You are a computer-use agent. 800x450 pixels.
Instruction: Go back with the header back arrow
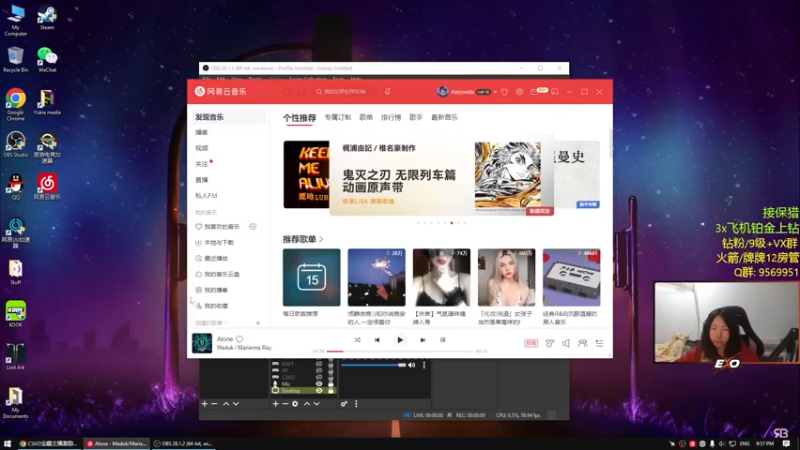[288, 92]
